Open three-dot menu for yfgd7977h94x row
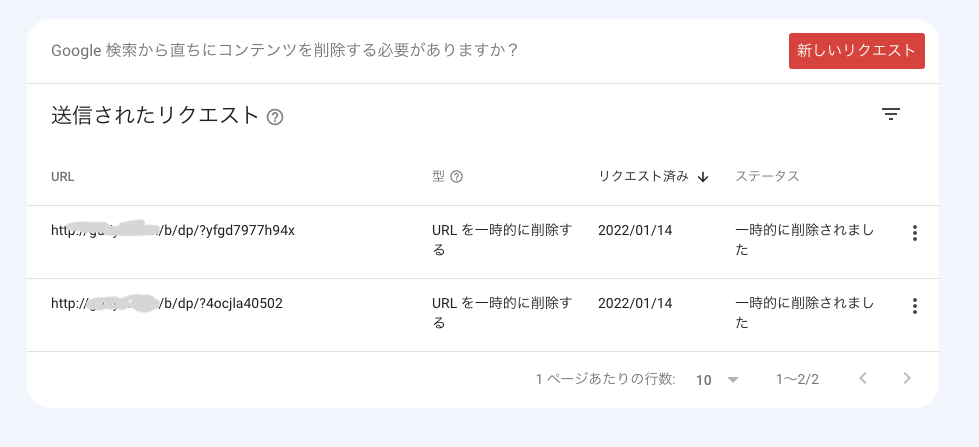 click(915, 233)
